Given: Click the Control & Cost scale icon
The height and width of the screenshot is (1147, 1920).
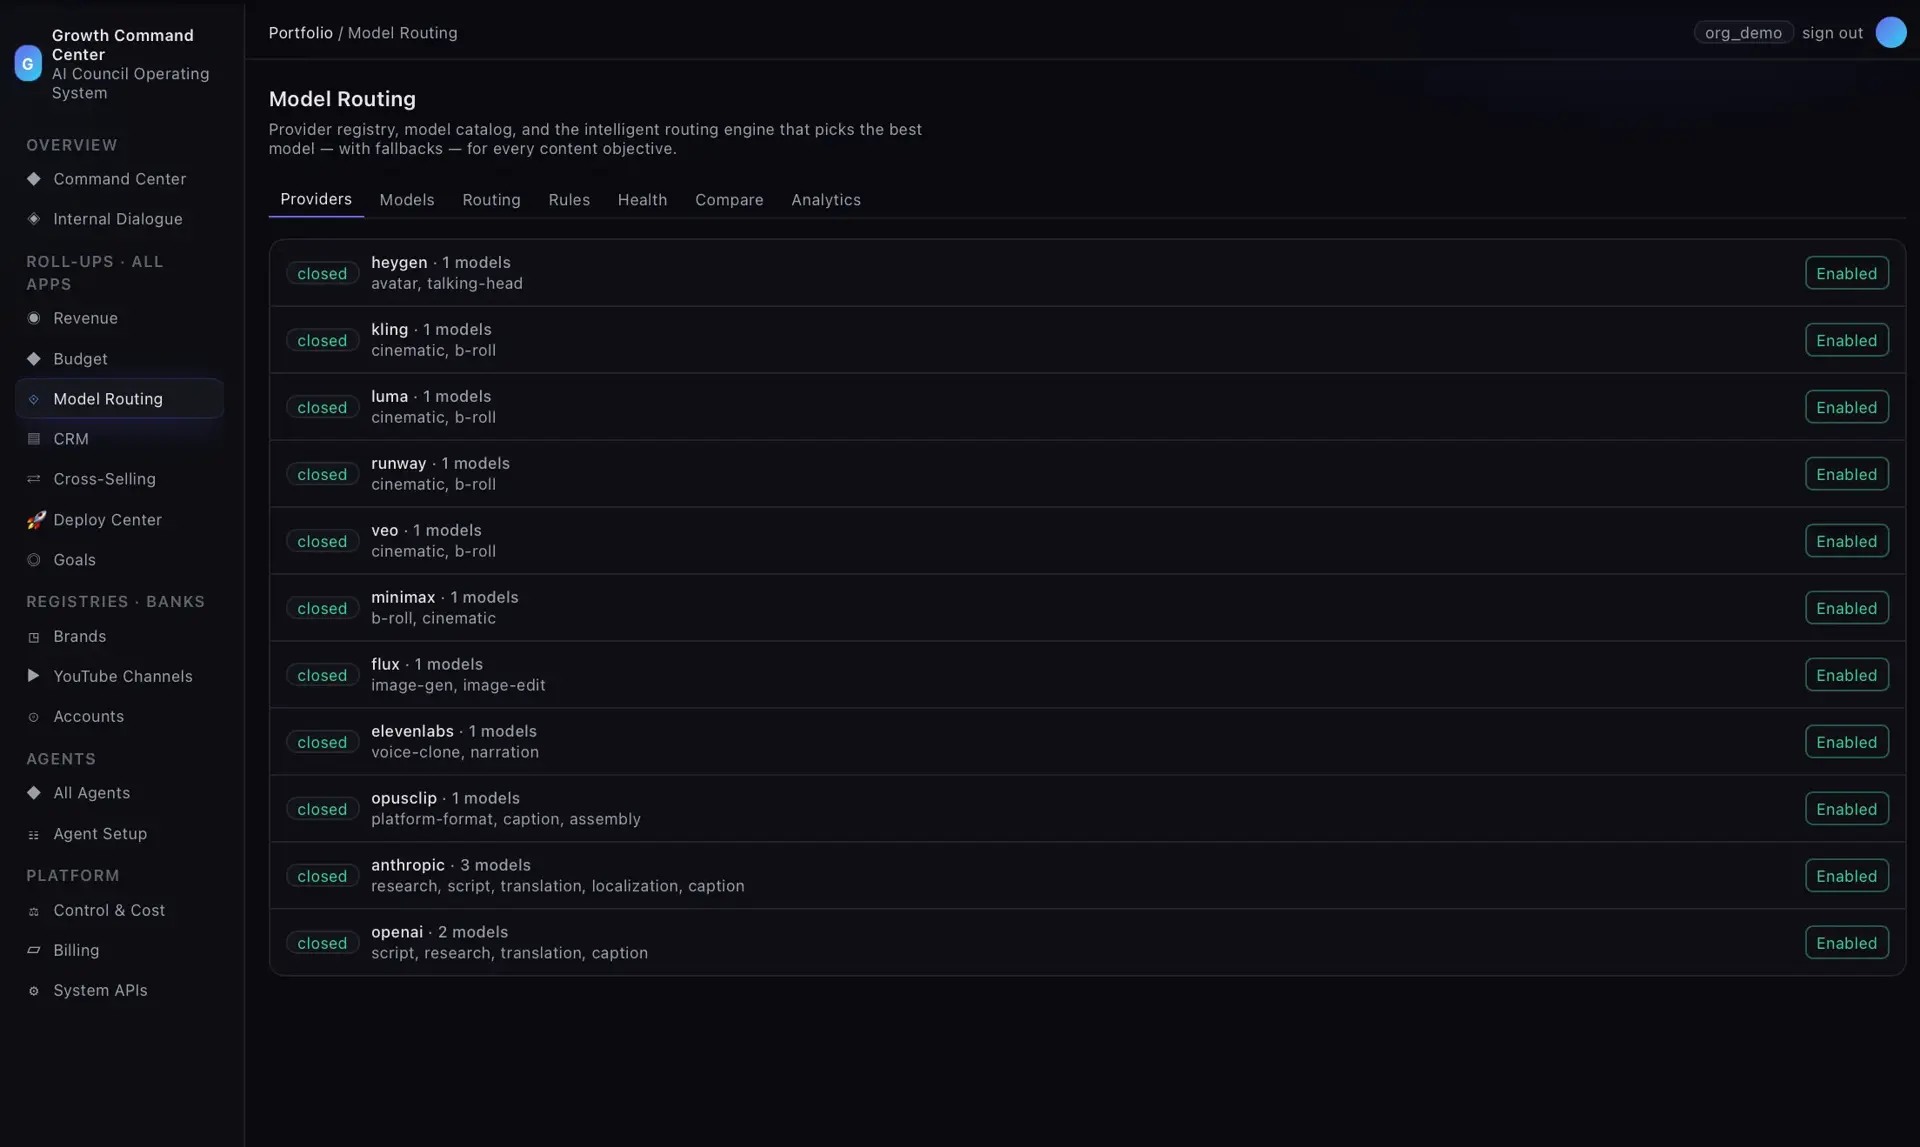Looking at the screenshot, I should coord(34,911).
